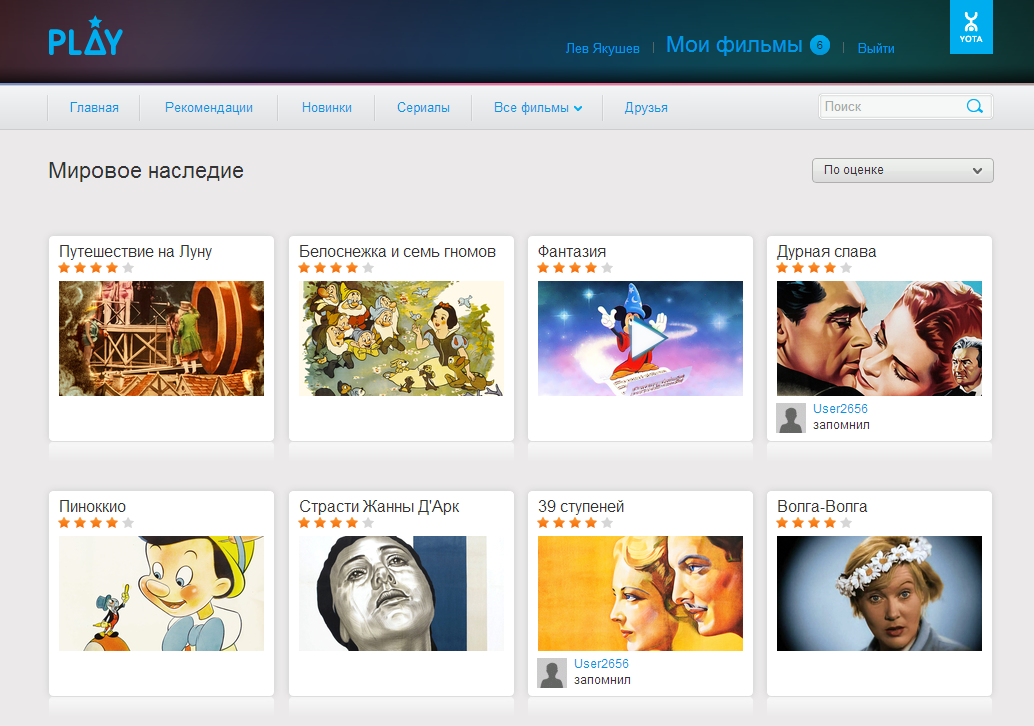1034x726 pixels.
Task: Click User2656 avatar under Дурная слава
Action: pyautogui.click(x=791, y=418)
